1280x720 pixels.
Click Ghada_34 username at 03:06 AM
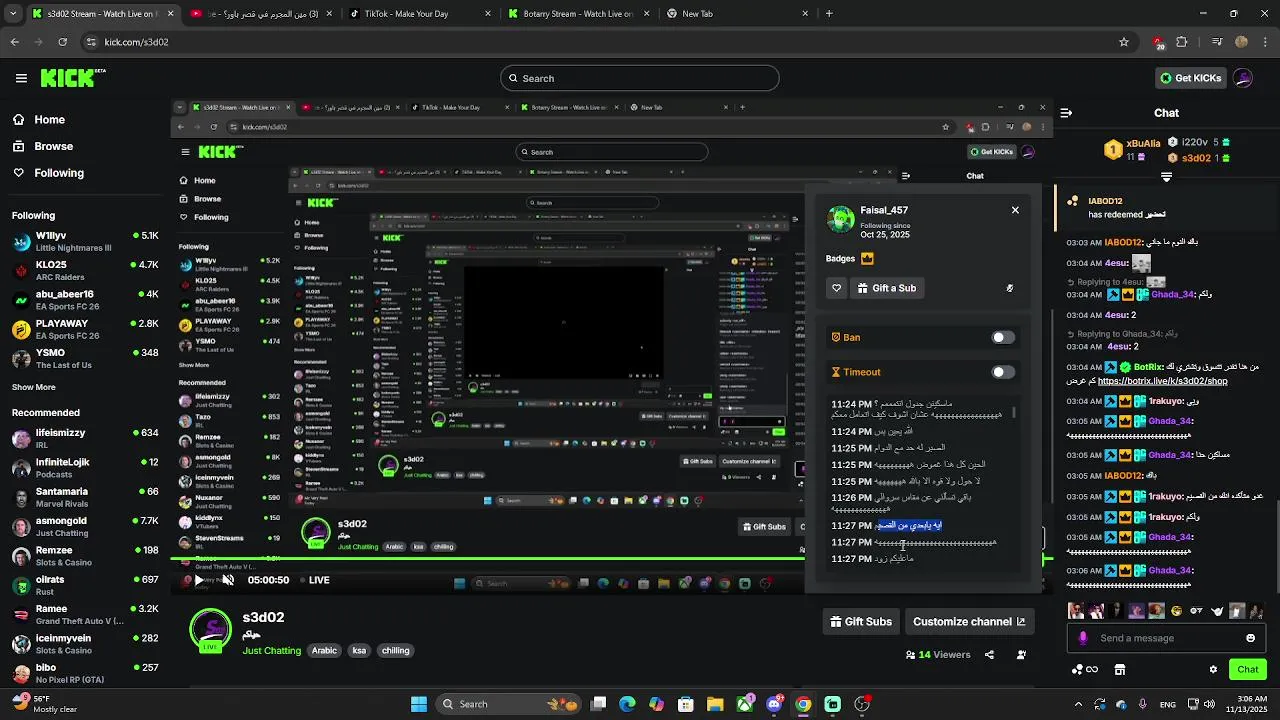[x=1172, y=571]
